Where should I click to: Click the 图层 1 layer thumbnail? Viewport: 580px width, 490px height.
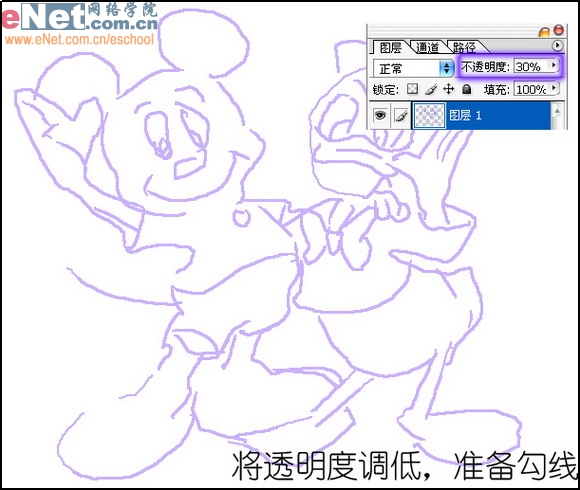pos(429,115)
